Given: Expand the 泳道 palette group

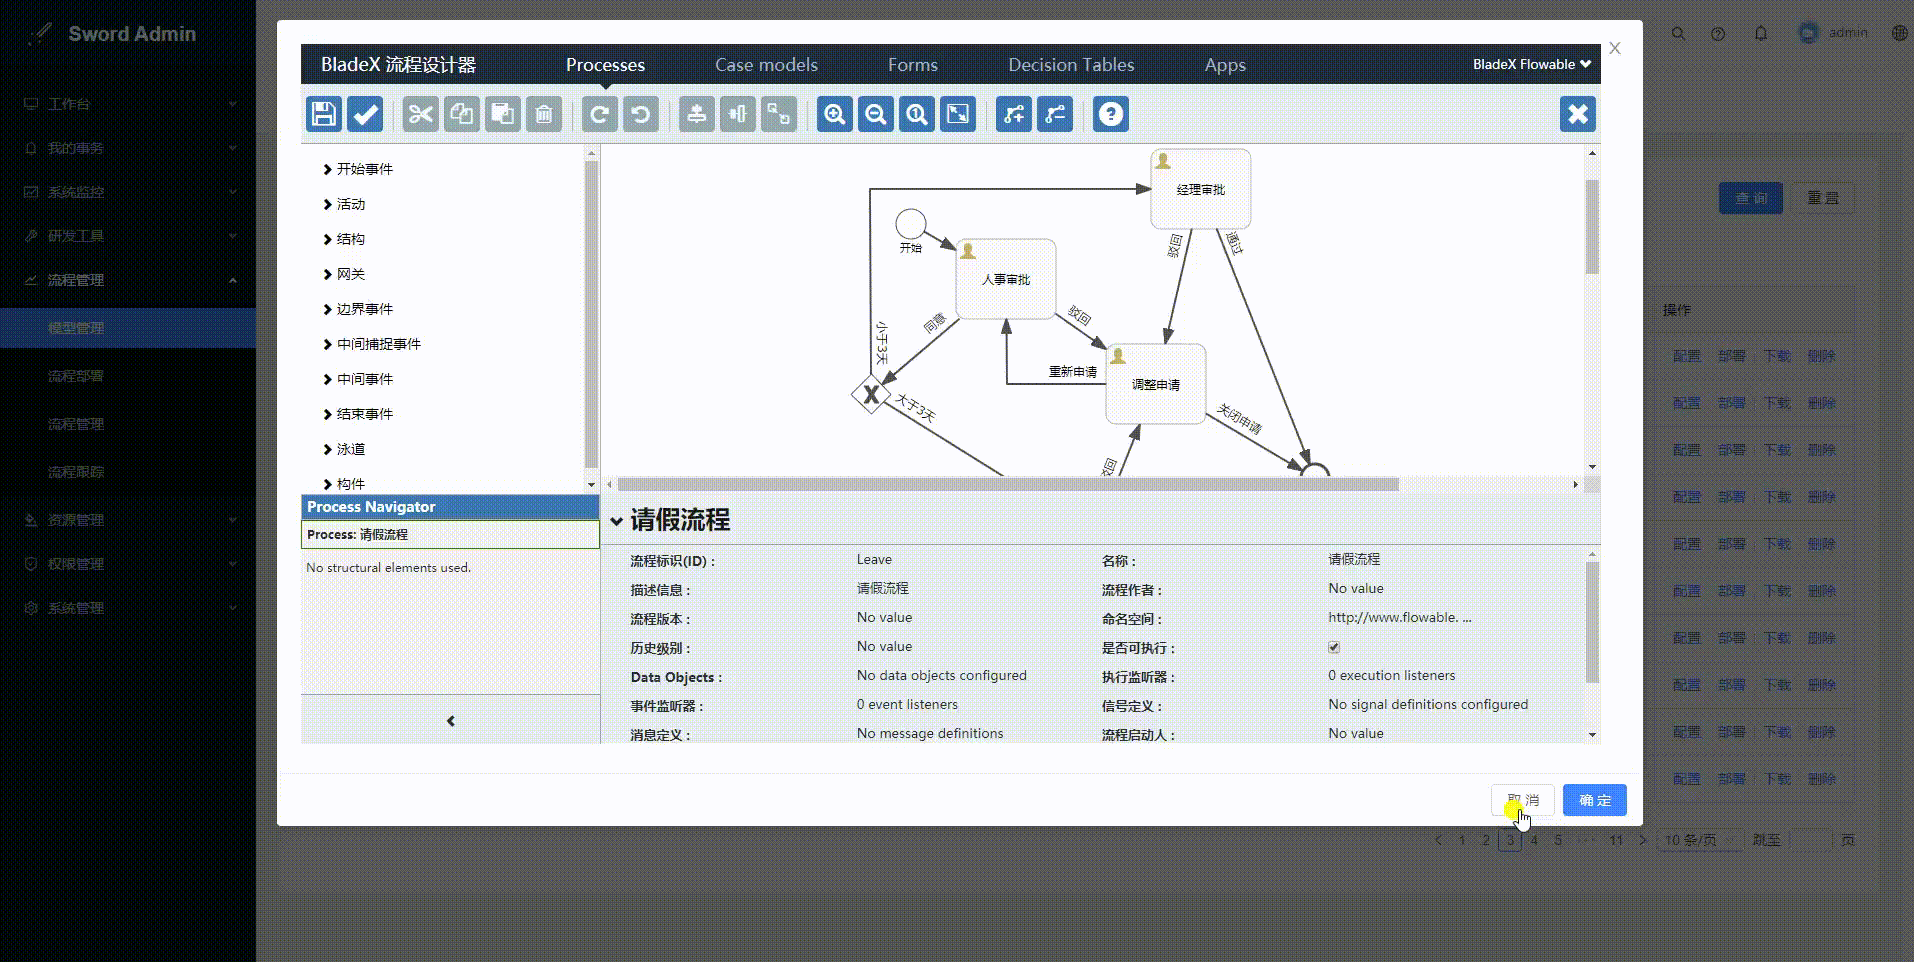Looking at the screenshot, I should click(x=344, y=449).
